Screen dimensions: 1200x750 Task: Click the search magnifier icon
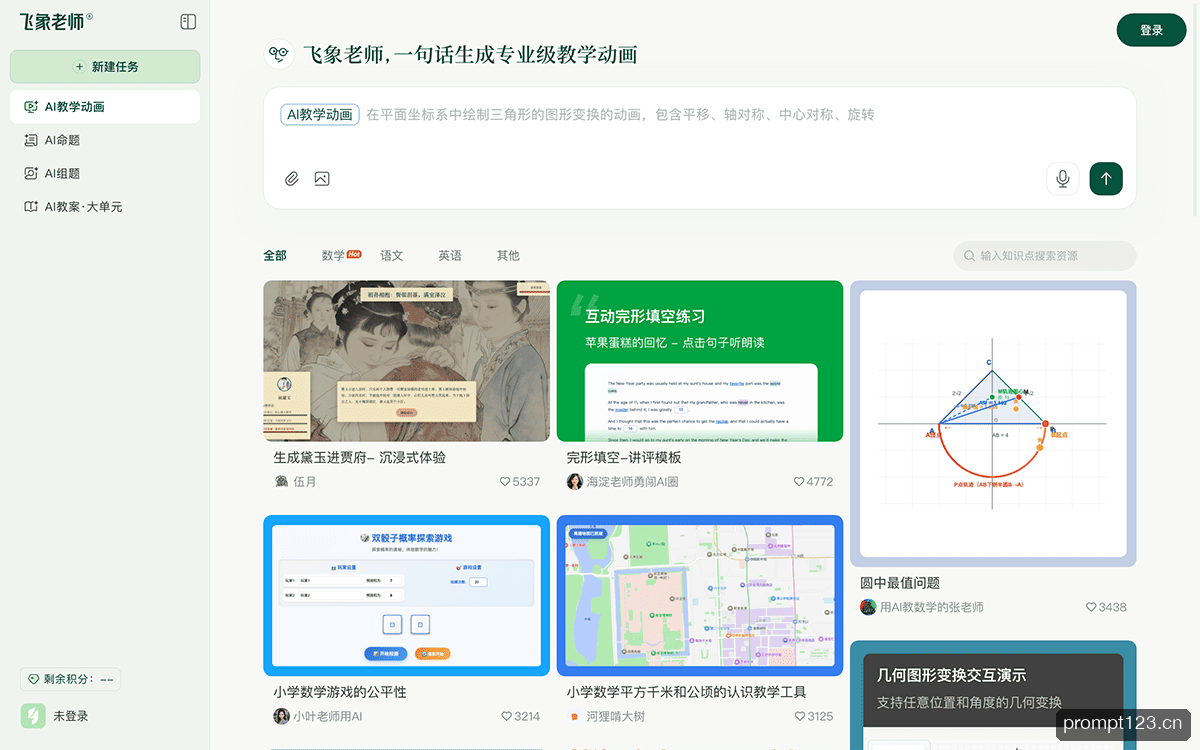[x=969, y=256]
